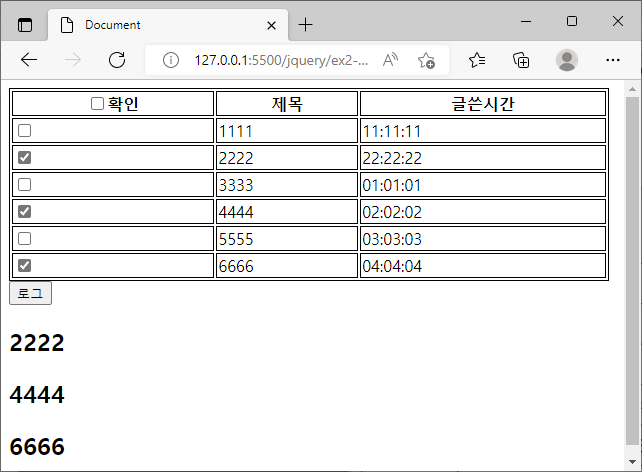Close the browser window
Screen dimensions: 642x472
[x=618, y=21]
